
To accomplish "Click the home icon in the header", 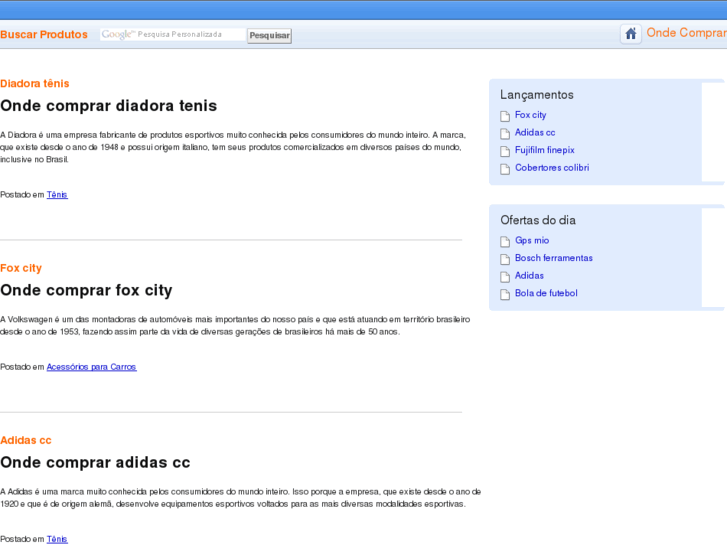I will pos(631,34).
